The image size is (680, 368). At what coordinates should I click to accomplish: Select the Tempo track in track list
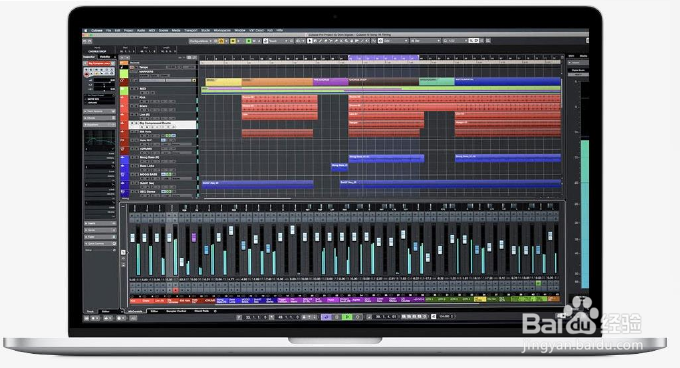pos(144,67)
